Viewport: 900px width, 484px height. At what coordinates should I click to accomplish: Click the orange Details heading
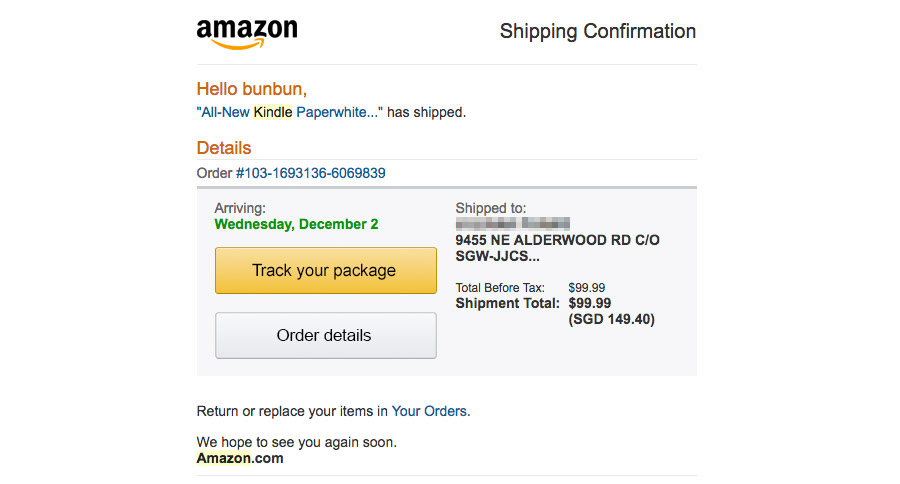tap(224, 148)
